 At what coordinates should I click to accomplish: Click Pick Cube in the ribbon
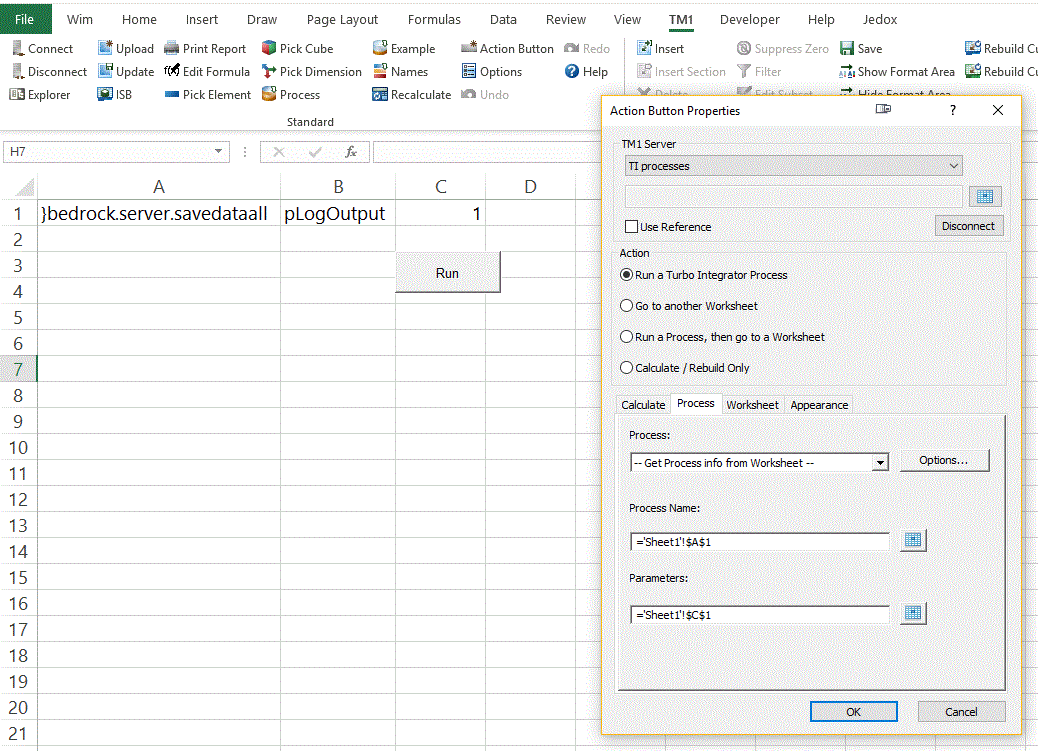297,48
